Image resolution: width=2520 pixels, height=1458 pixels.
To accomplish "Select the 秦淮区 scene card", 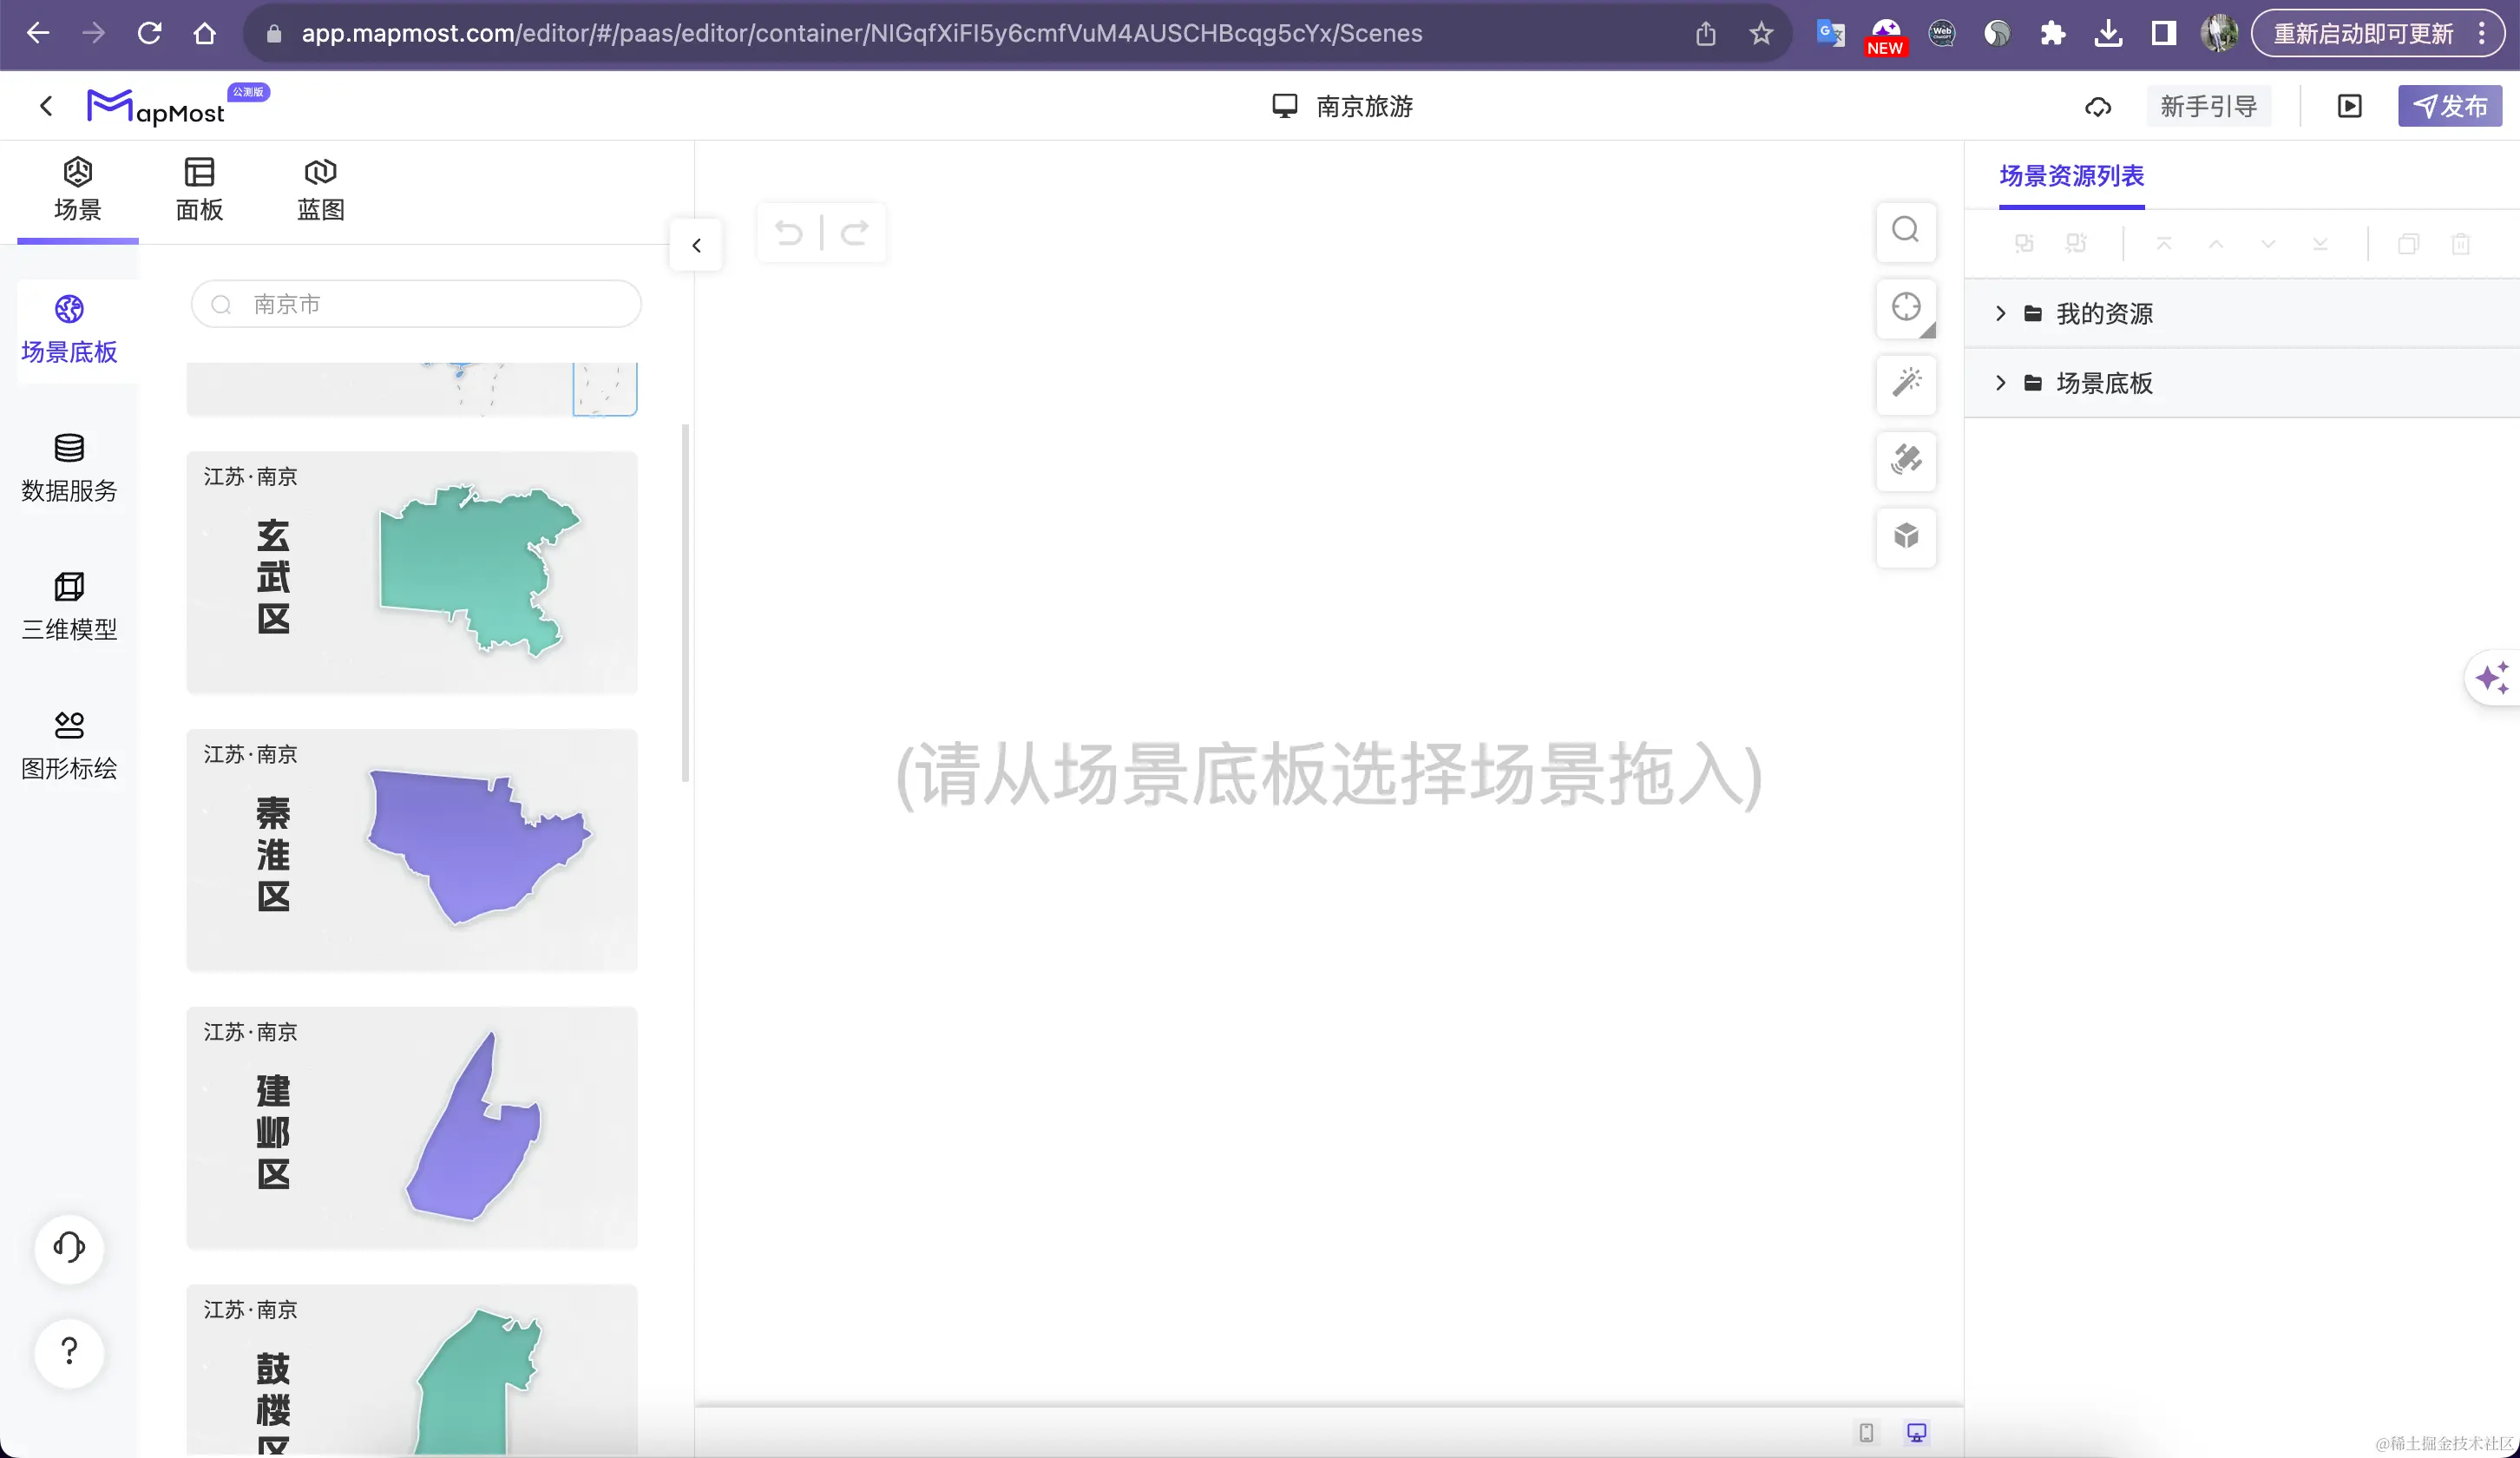I will coord(412,850).
